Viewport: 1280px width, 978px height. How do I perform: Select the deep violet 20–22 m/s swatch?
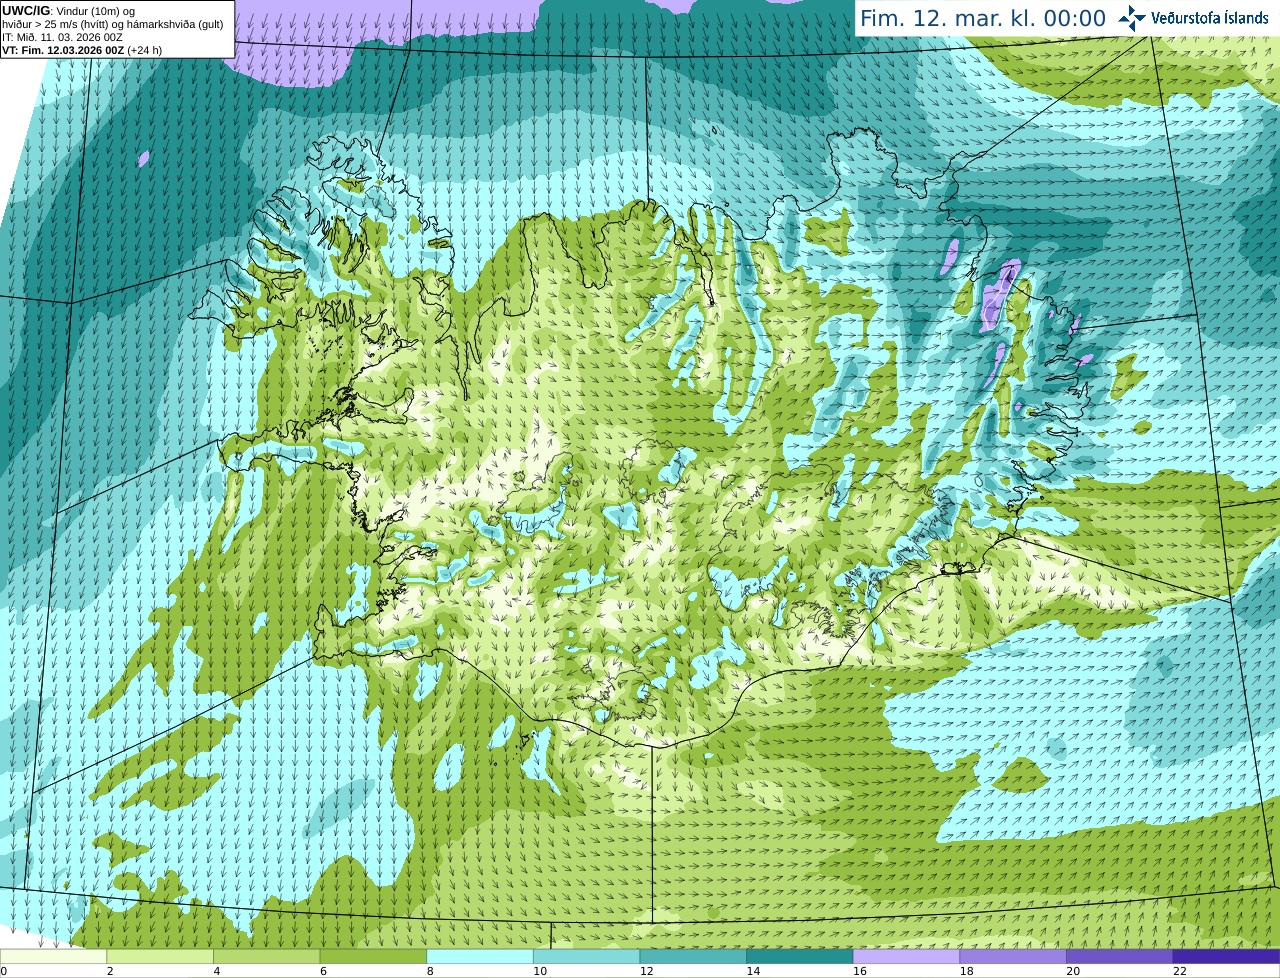[1120, 956]
